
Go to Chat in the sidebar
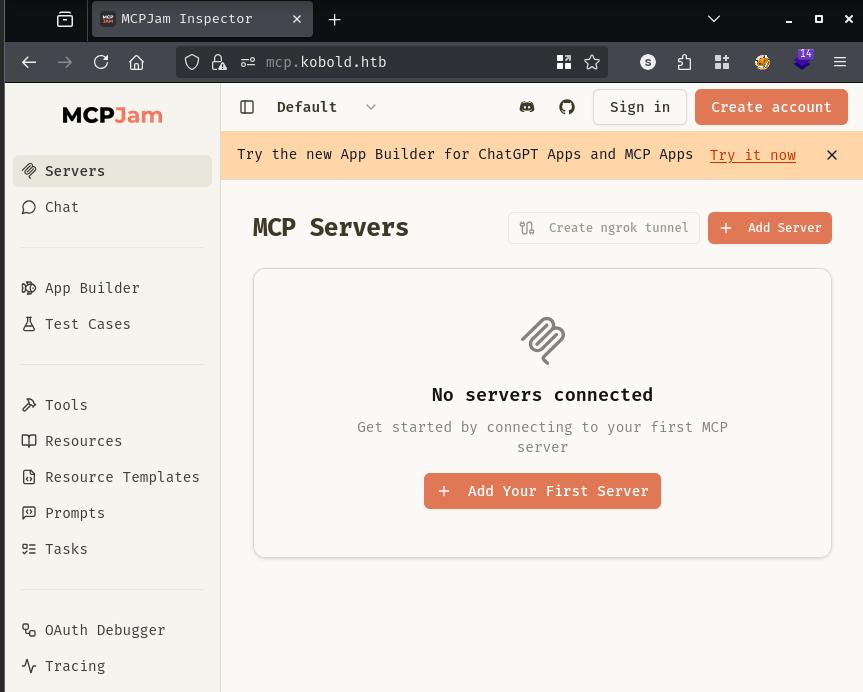(112, 207)
